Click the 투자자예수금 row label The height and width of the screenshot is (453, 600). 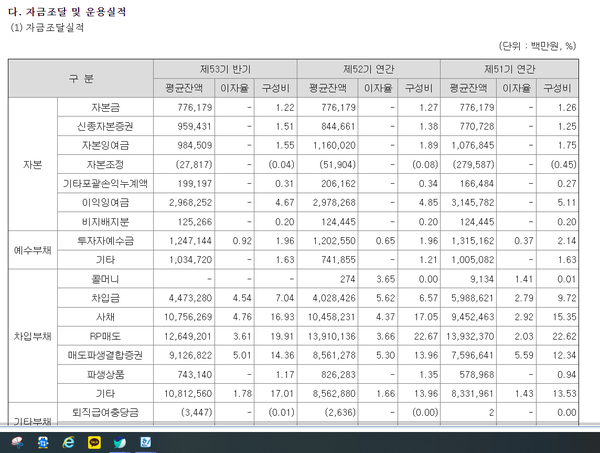[104, 241]
